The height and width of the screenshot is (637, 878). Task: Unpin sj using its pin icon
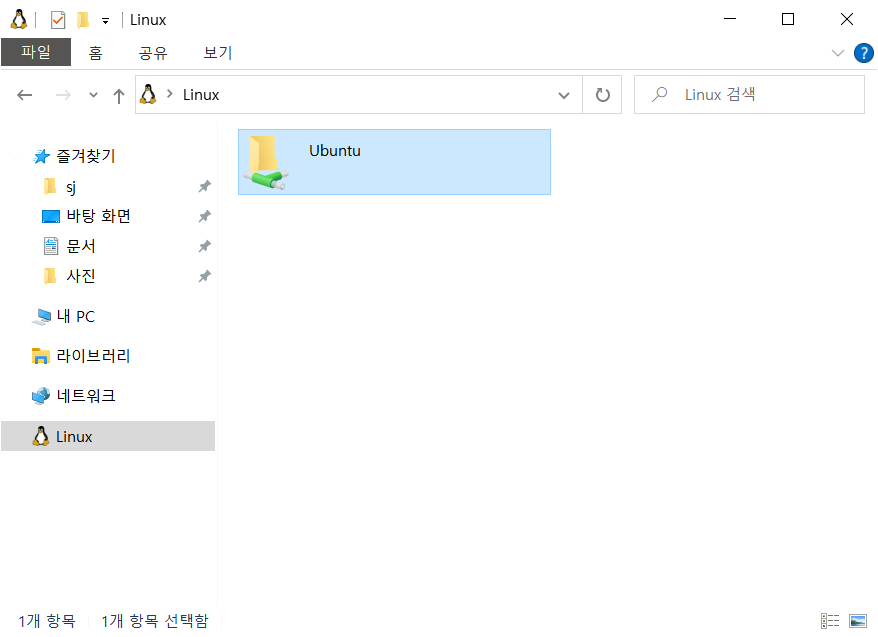[x=204, y=186]
